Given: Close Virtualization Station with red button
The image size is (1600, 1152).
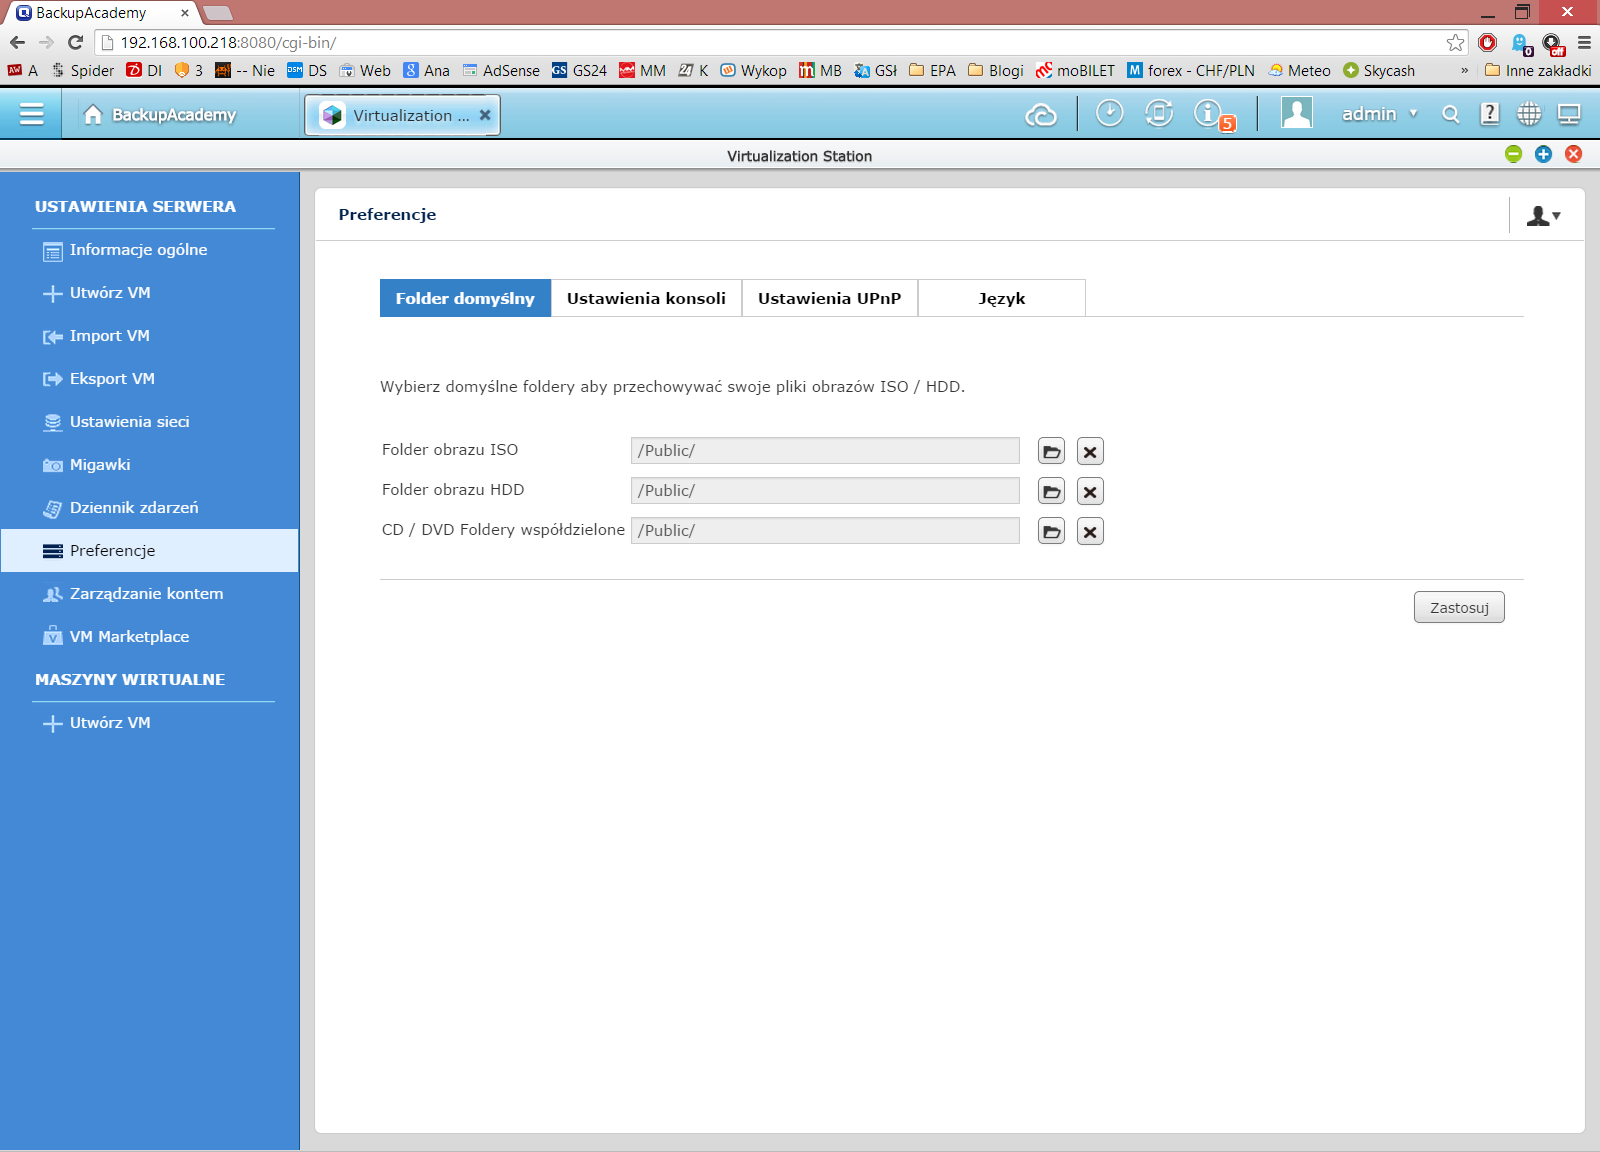Looking at the screenshot, I should (1574, 154).
